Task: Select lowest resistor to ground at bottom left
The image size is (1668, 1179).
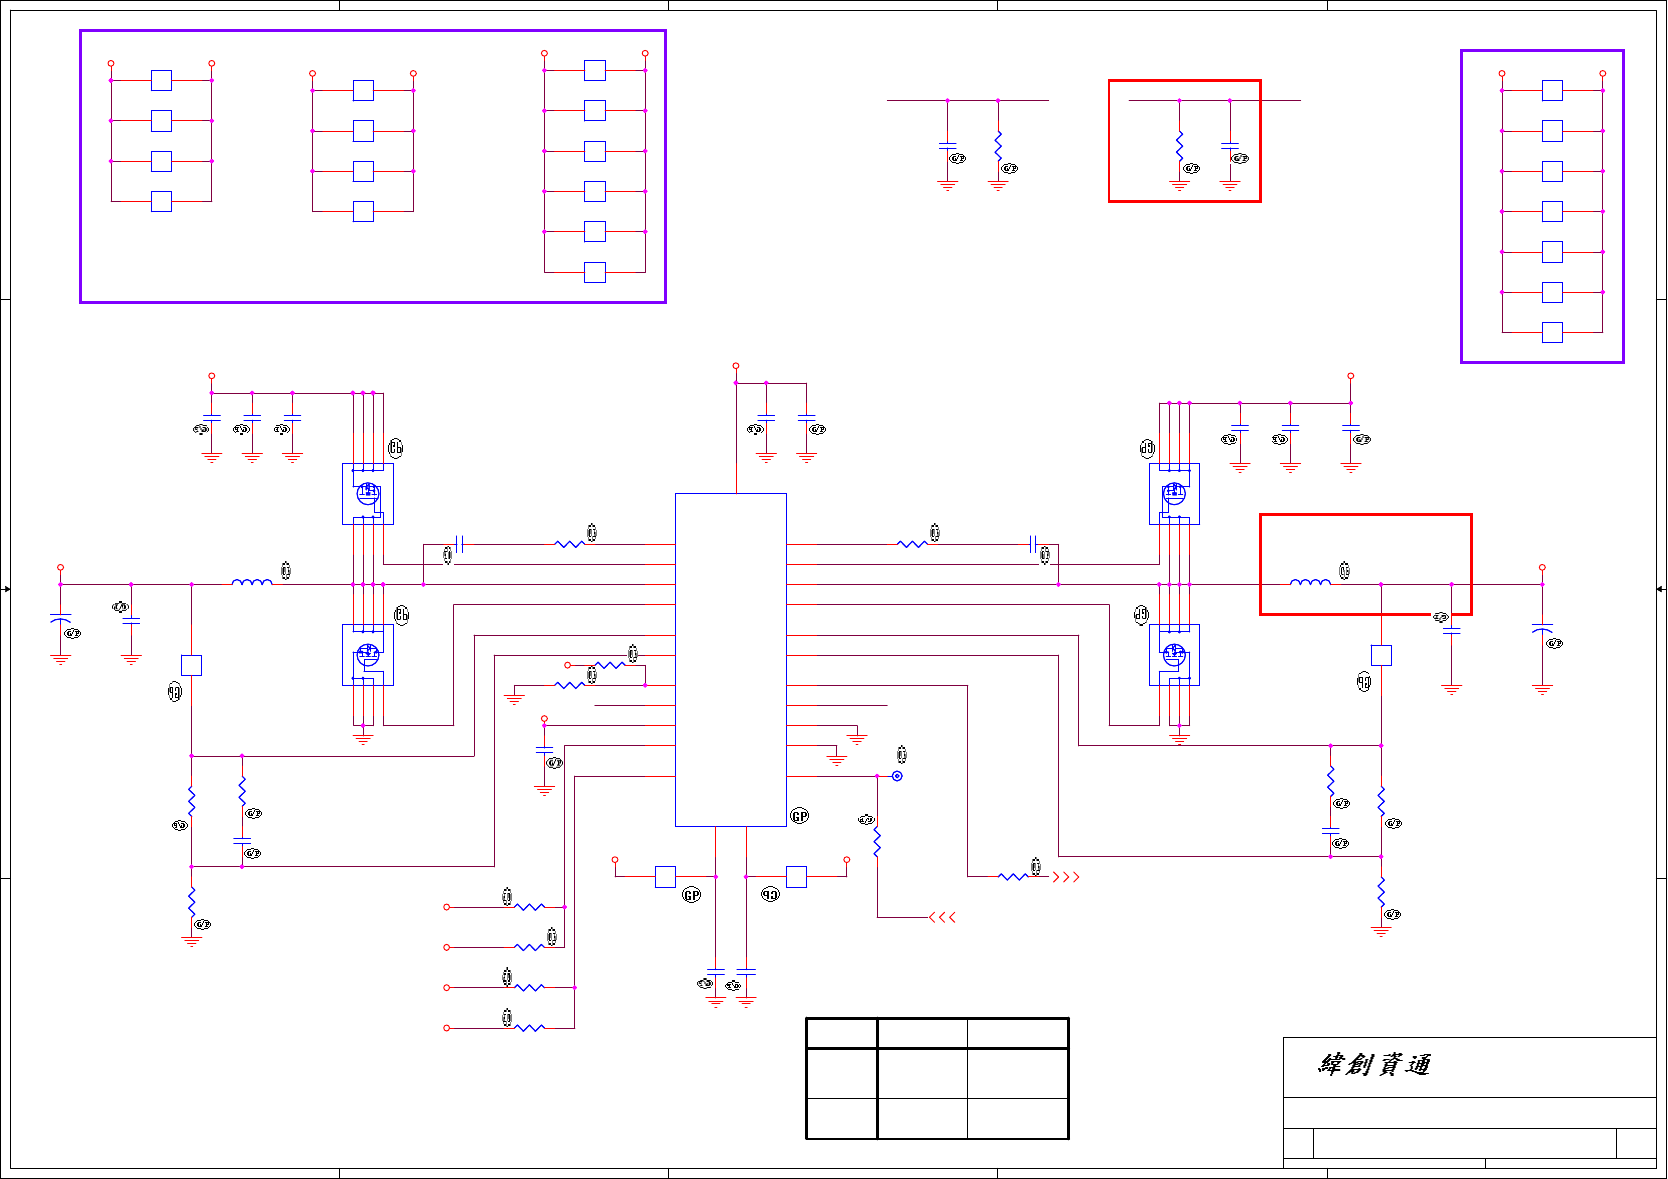Action: (191, 902)
